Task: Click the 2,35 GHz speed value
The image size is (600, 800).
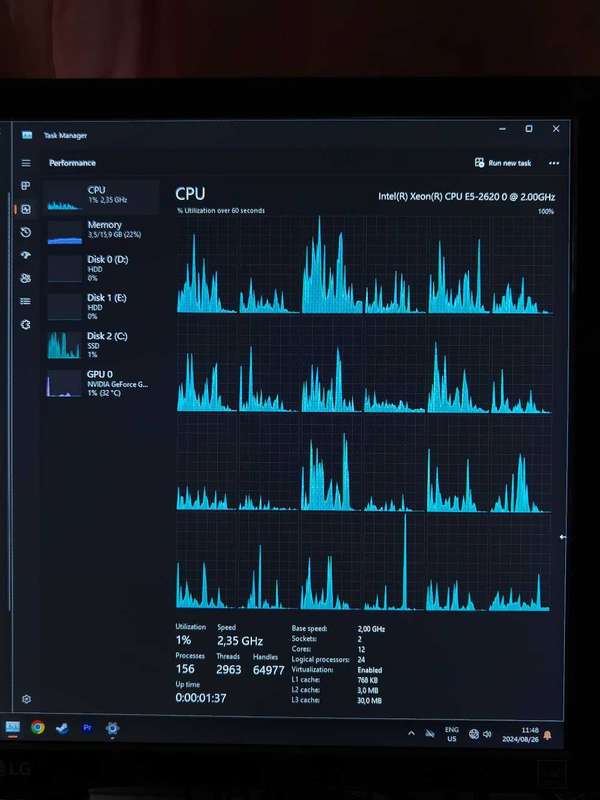Action: (x=240, y=641)
